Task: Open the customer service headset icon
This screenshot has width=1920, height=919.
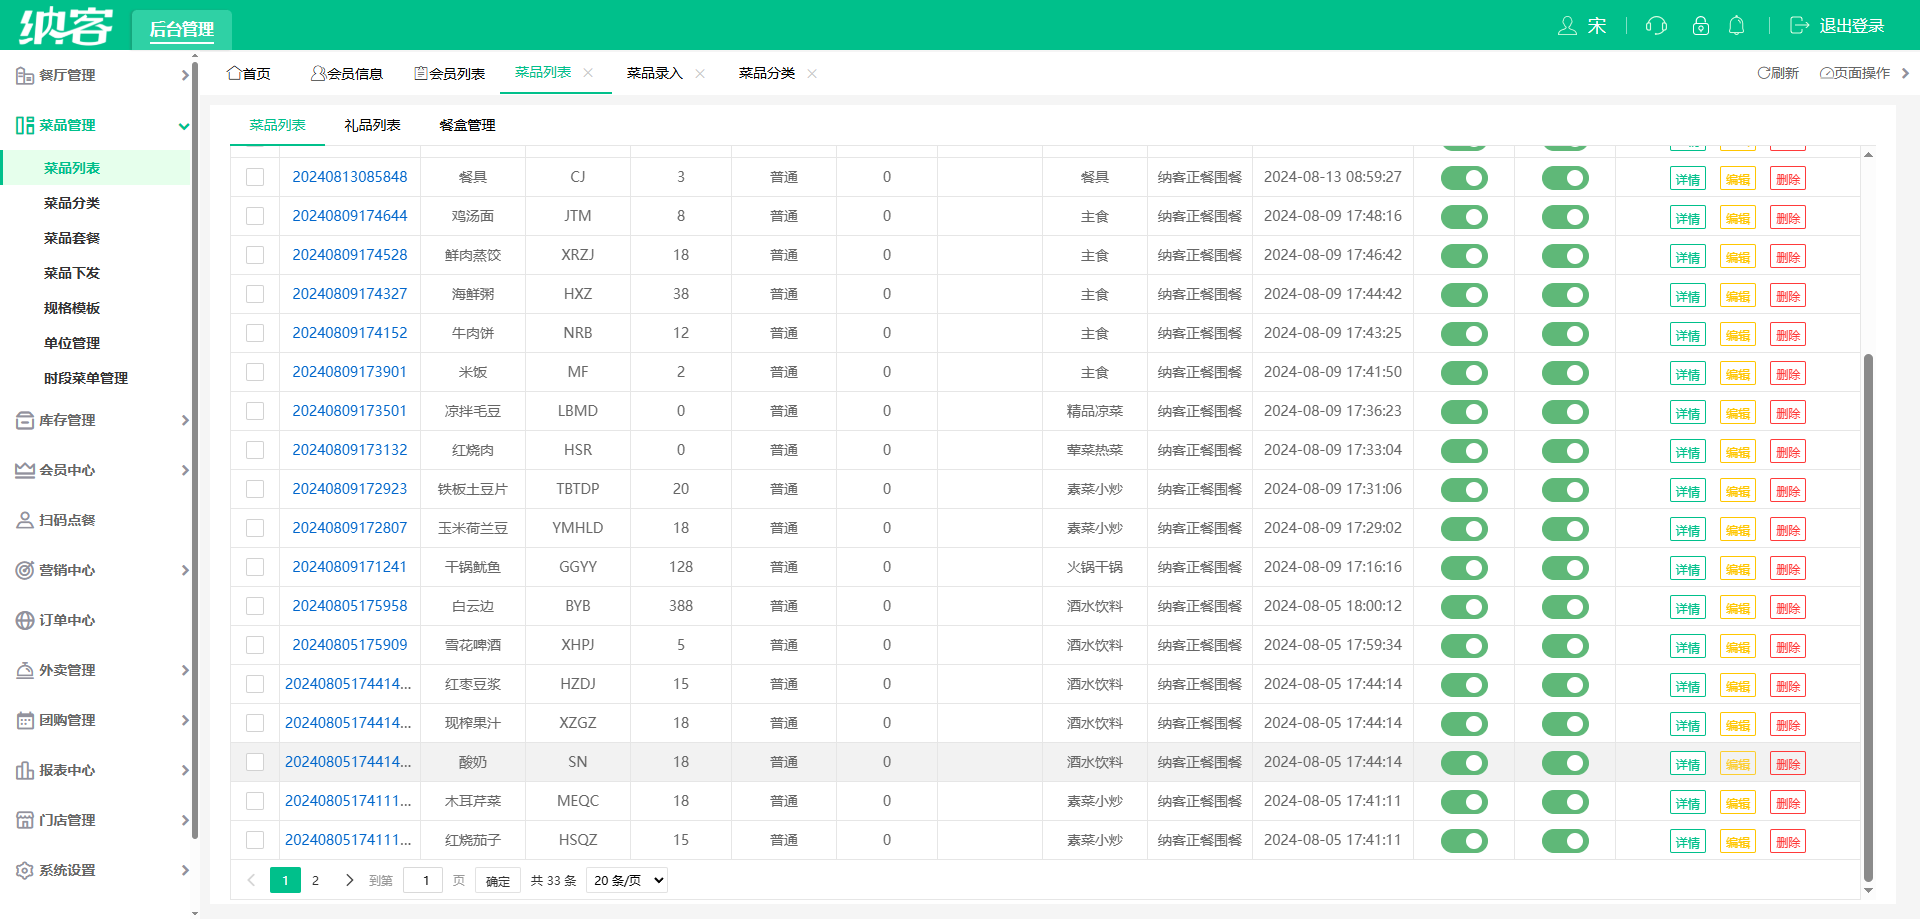Action: (x=1656, y=26)
